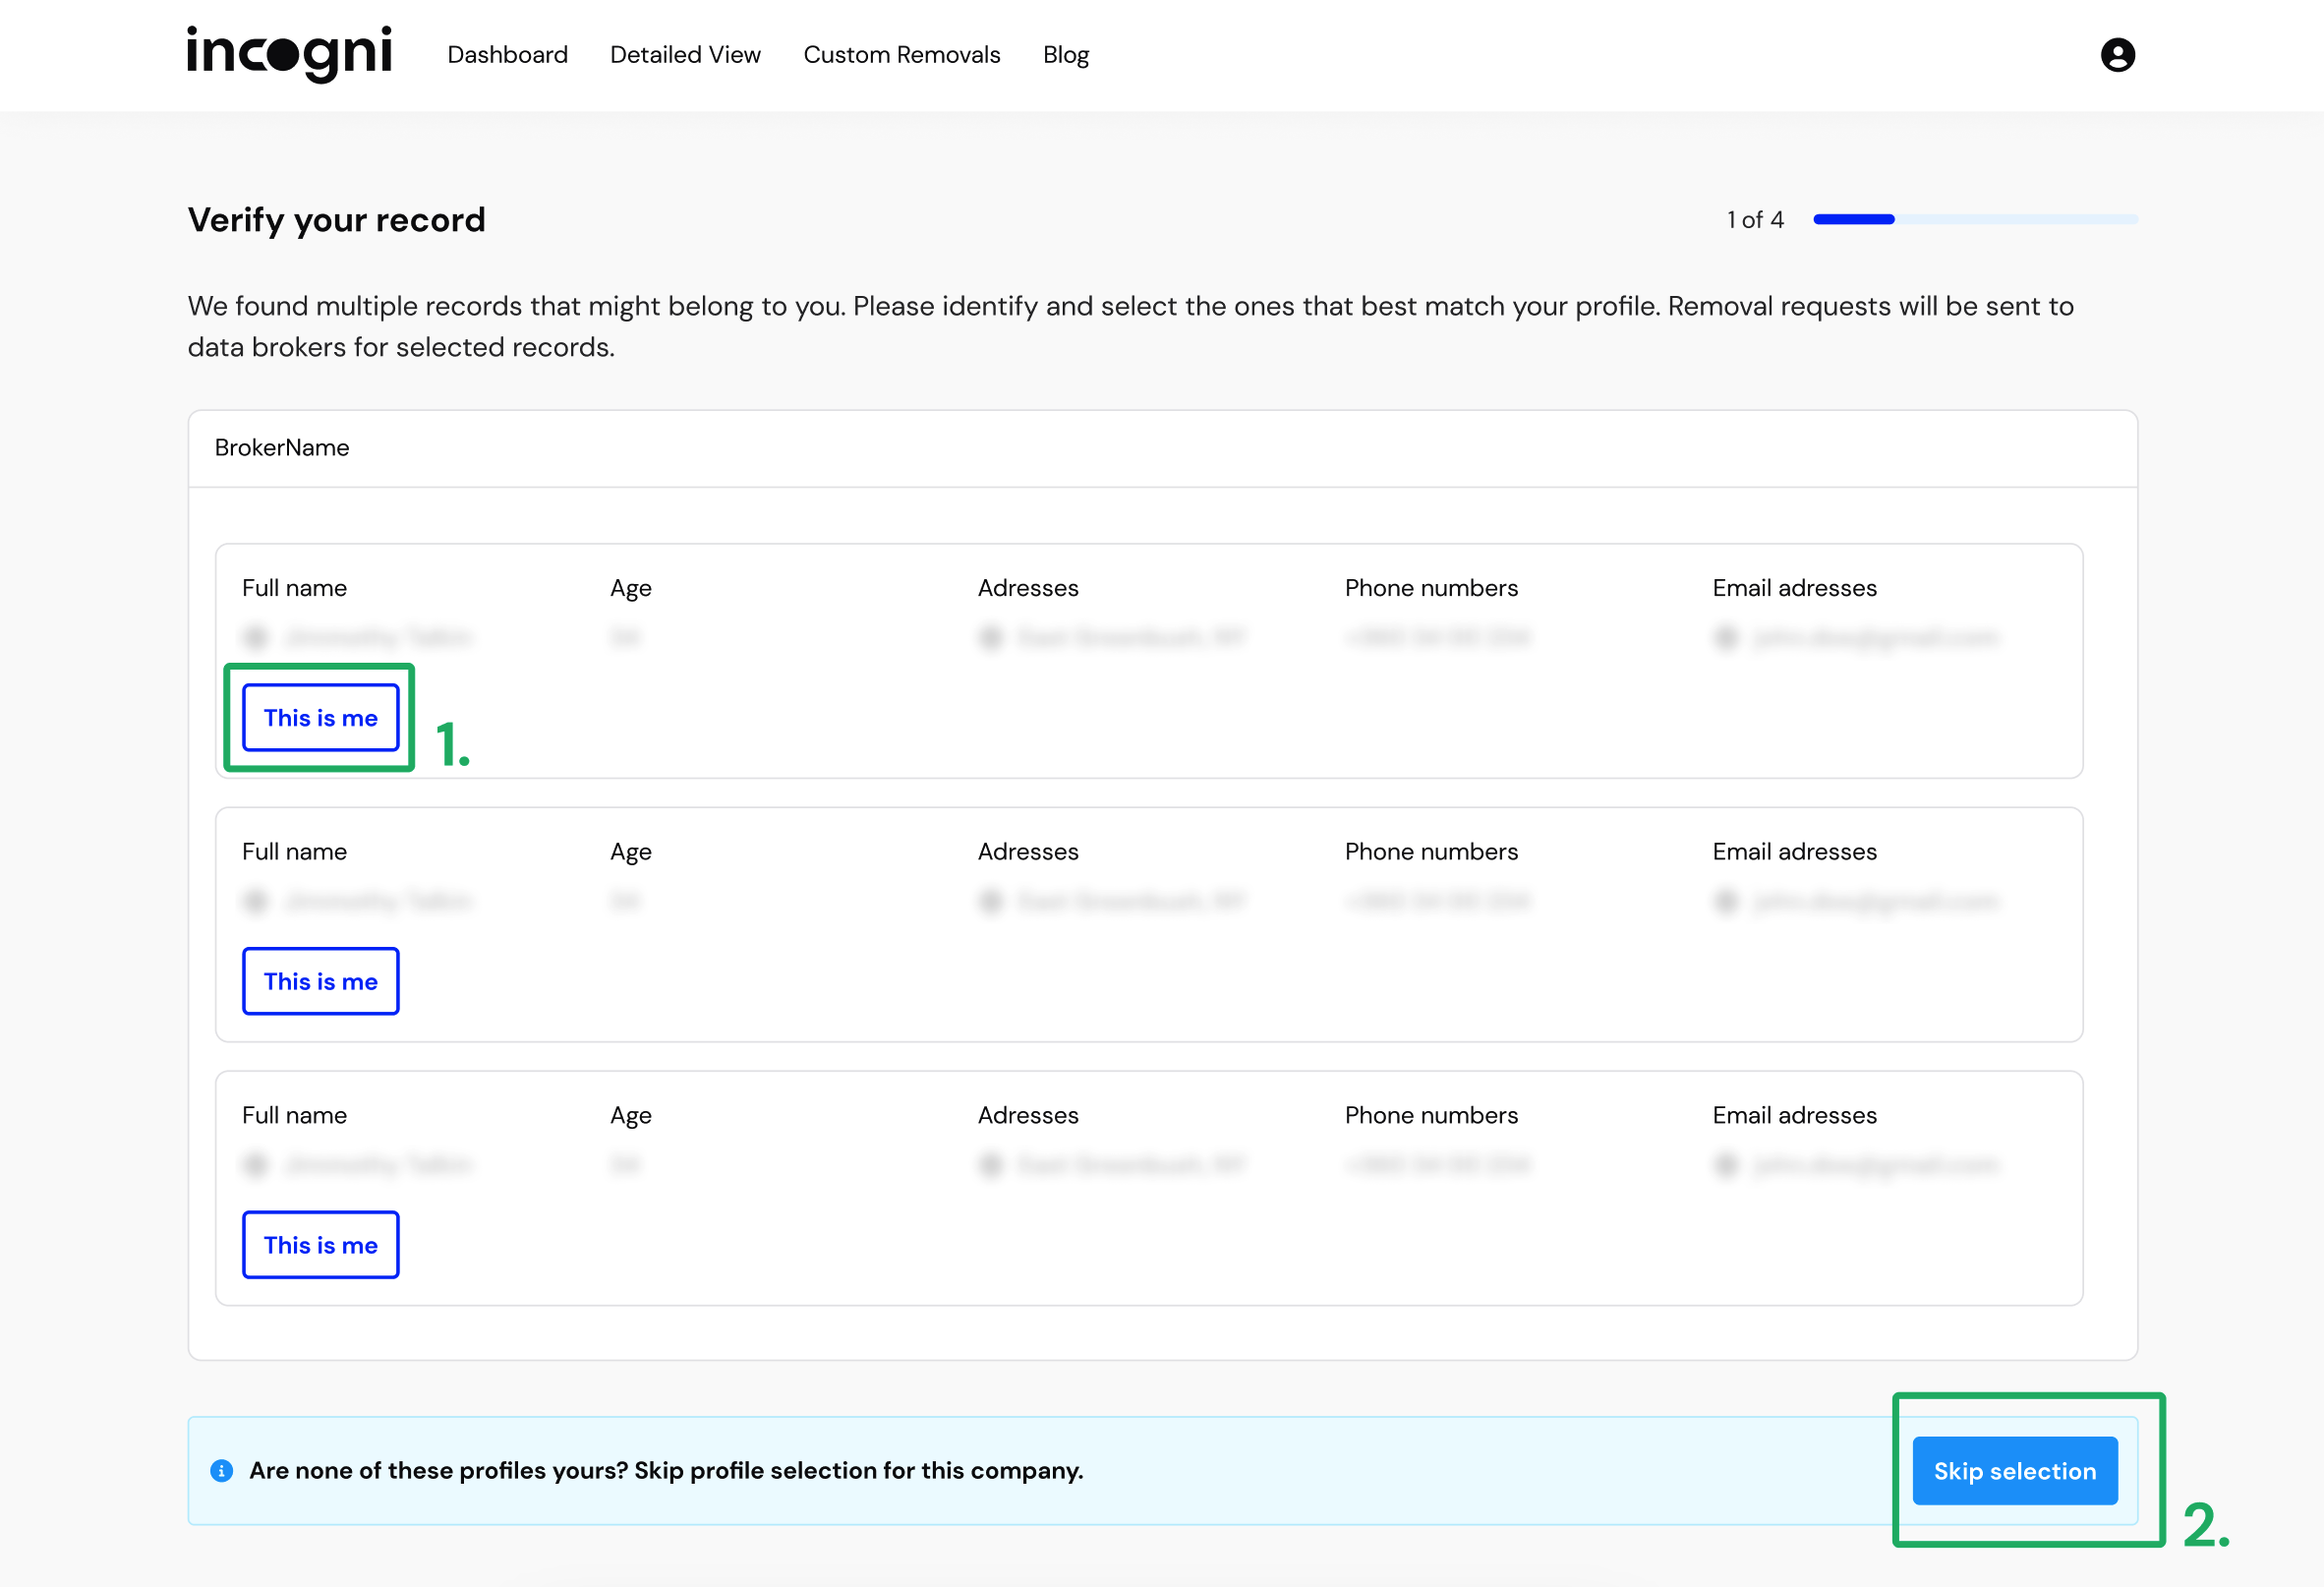Select 'This is me' on the first record

tap(320, 717)
